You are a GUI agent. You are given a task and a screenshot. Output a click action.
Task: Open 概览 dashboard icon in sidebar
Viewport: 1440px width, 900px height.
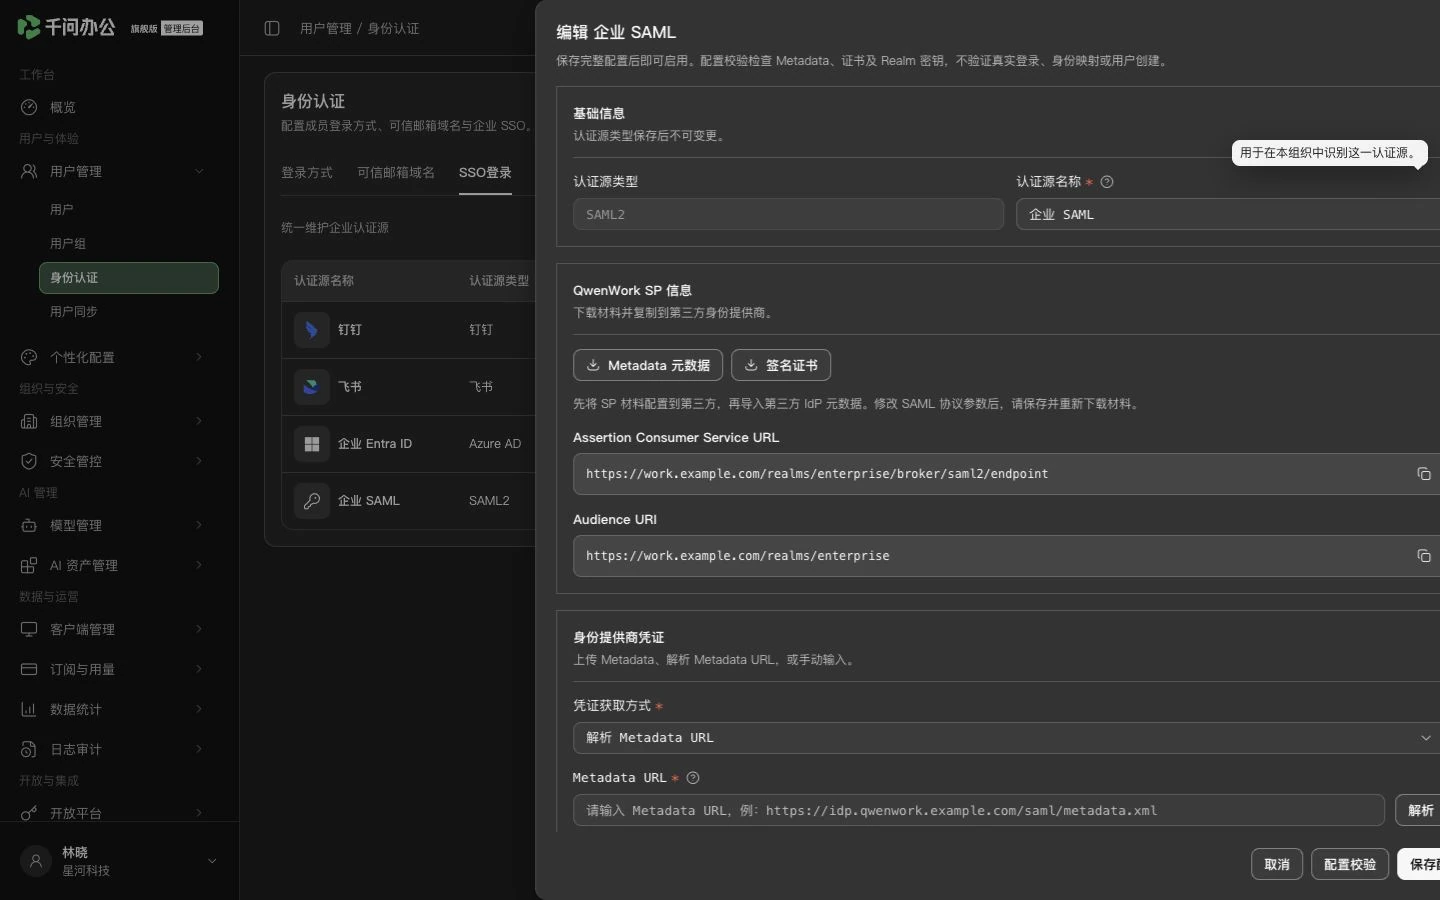[29, 107]
